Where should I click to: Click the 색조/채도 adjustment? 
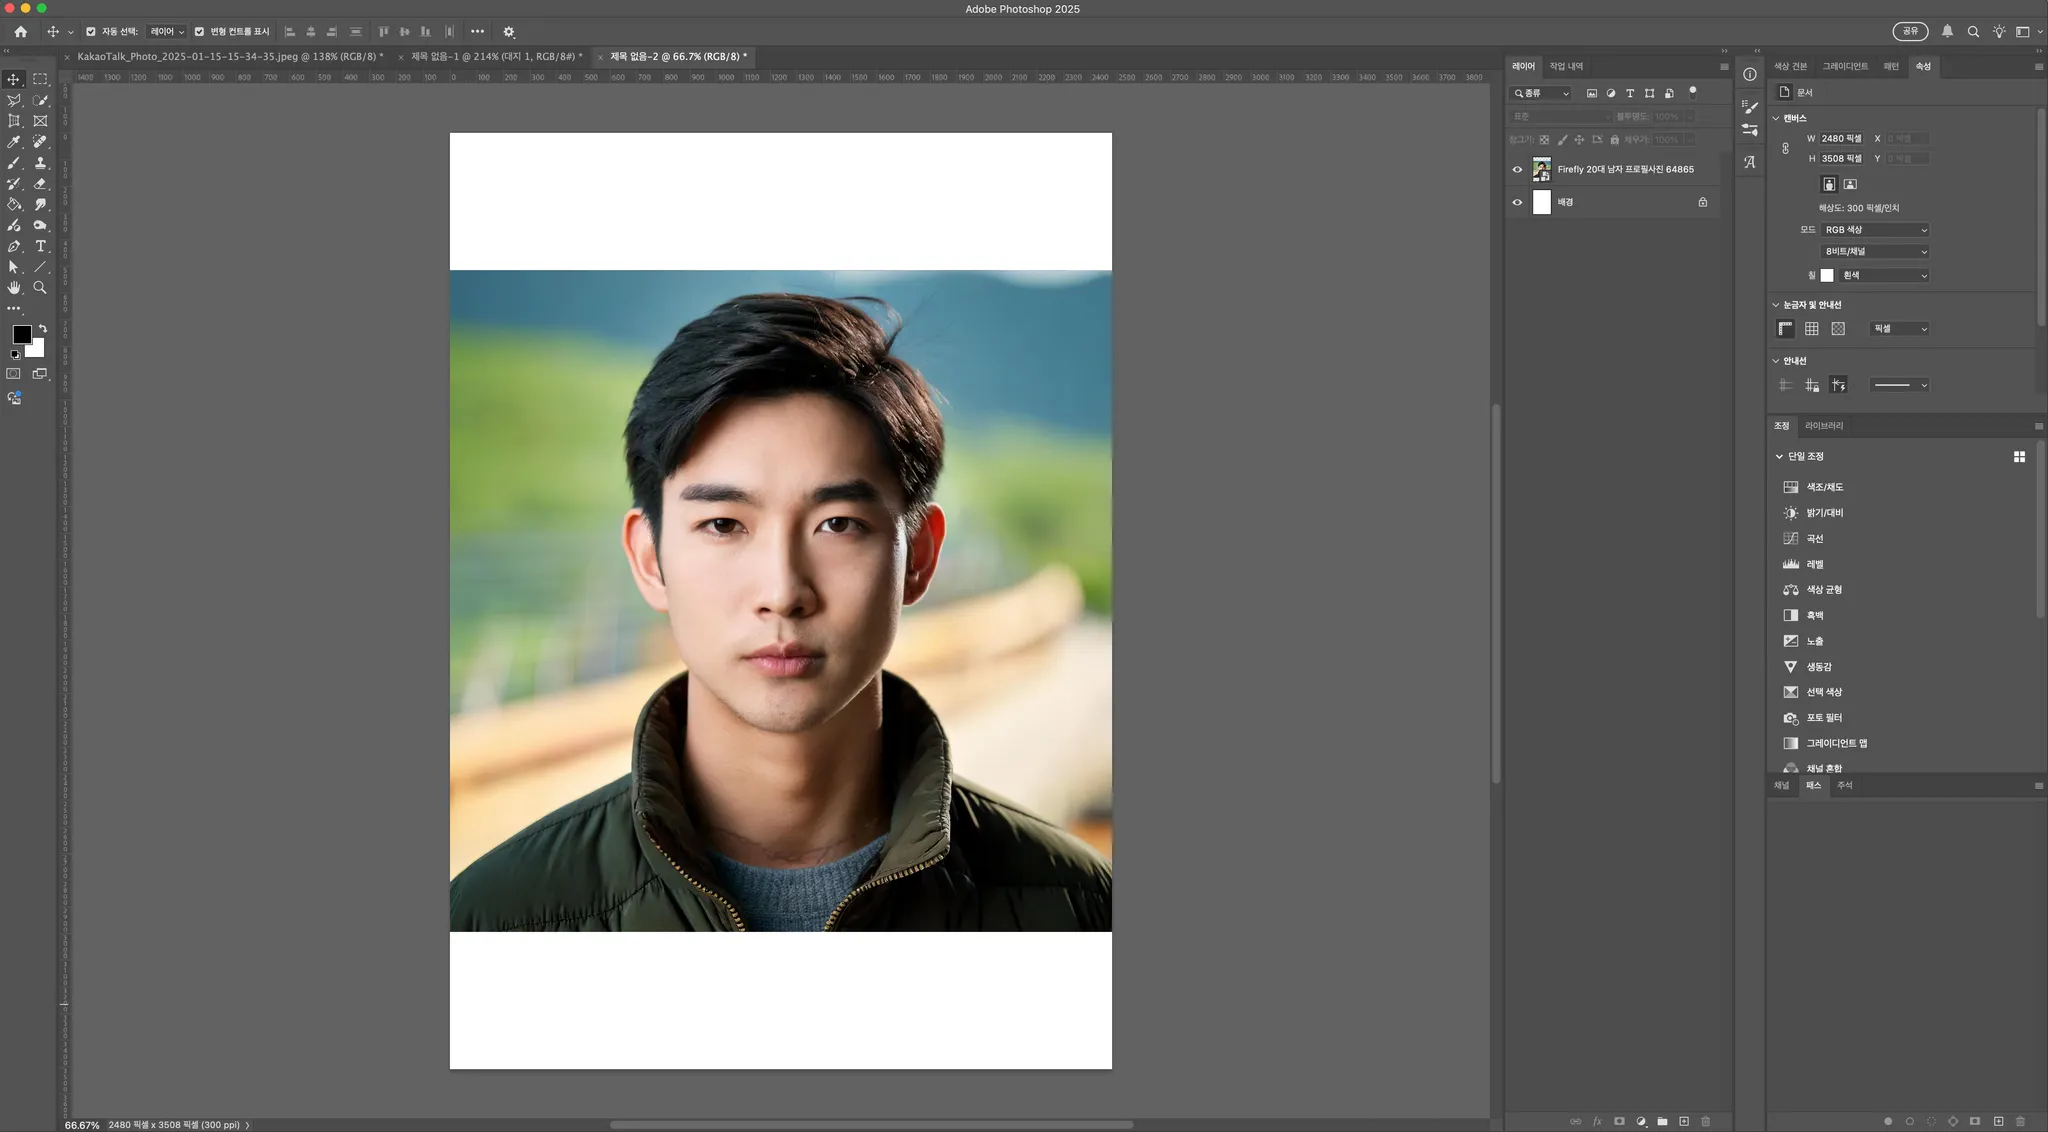(x=1824, y=487)
